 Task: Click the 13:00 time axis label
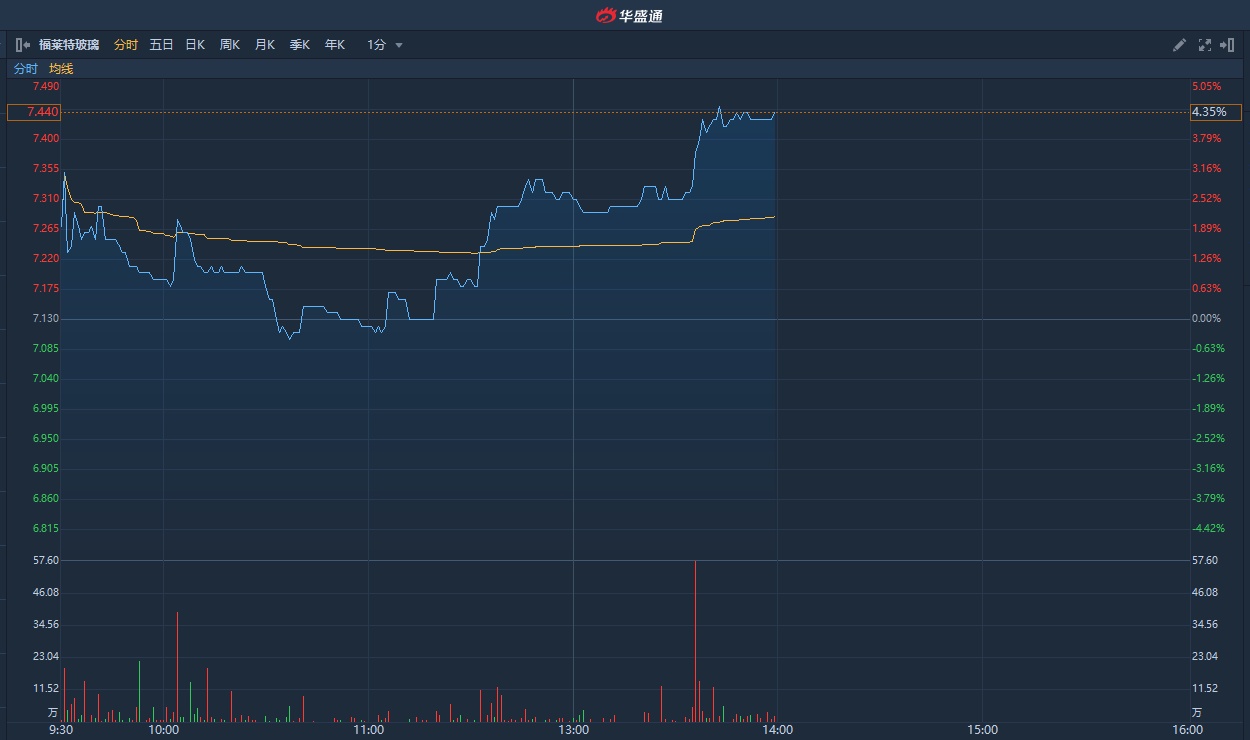[573, 730]
